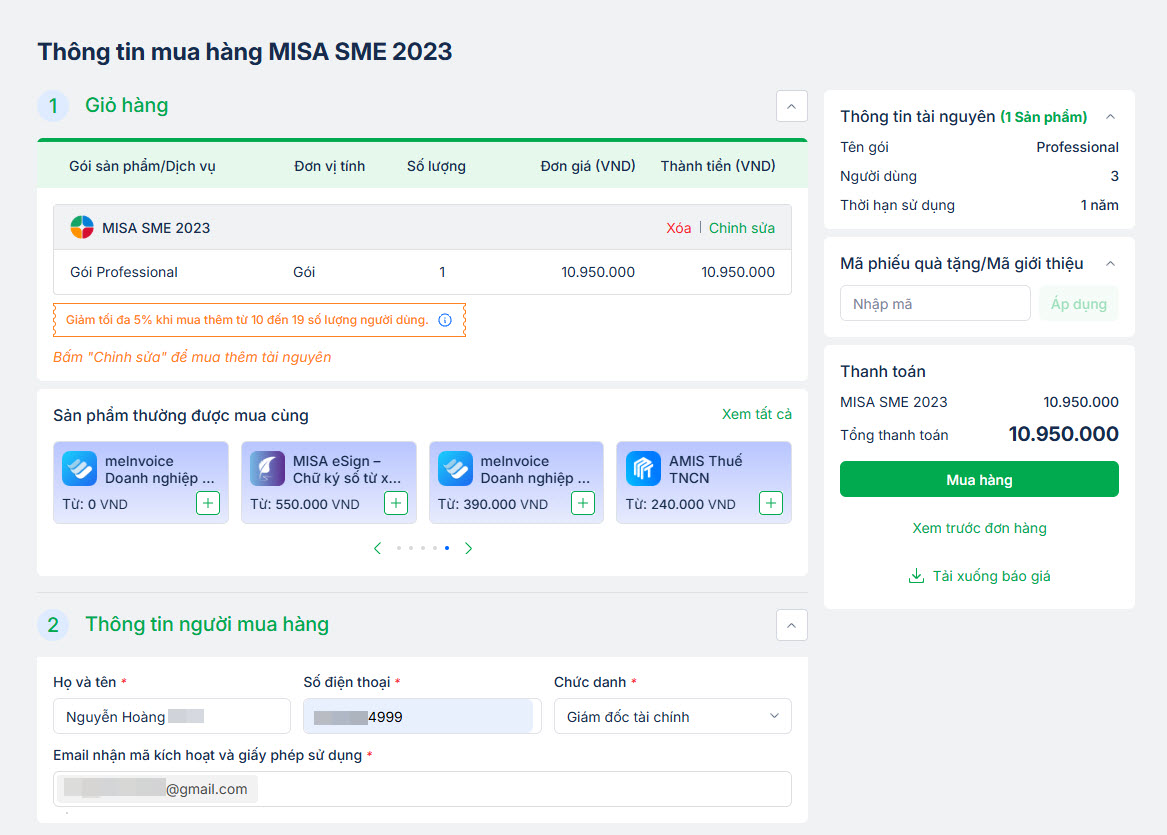Collapse the Giỏ hàng section
The width and height of the screenshot is (1167, 835).
point(791,106)
